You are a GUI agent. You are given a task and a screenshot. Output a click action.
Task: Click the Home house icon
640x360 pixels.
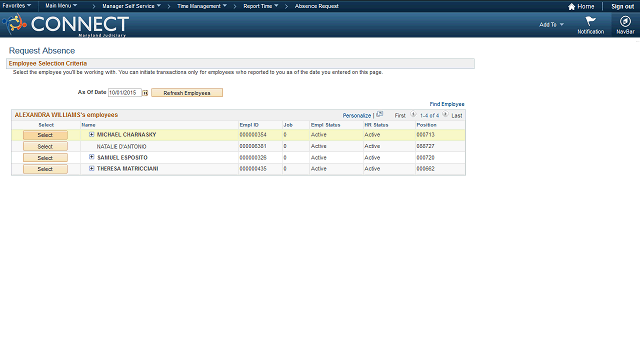571,7
